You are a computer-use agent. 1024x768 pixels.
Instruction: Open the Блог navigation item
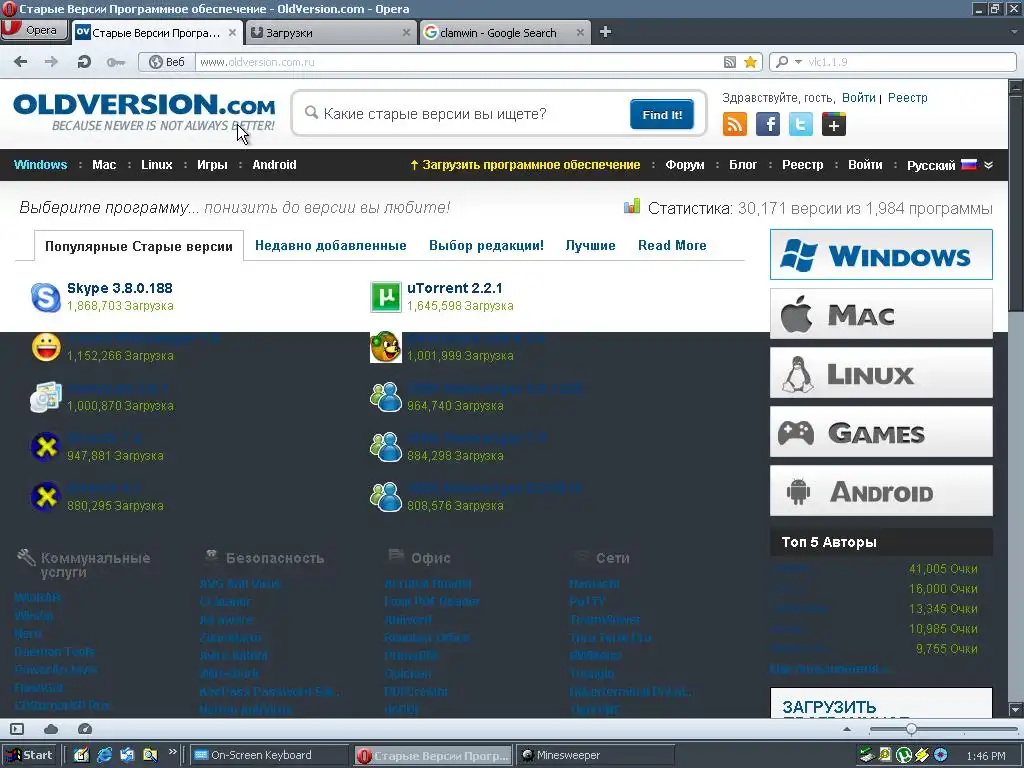coord(743,165)
